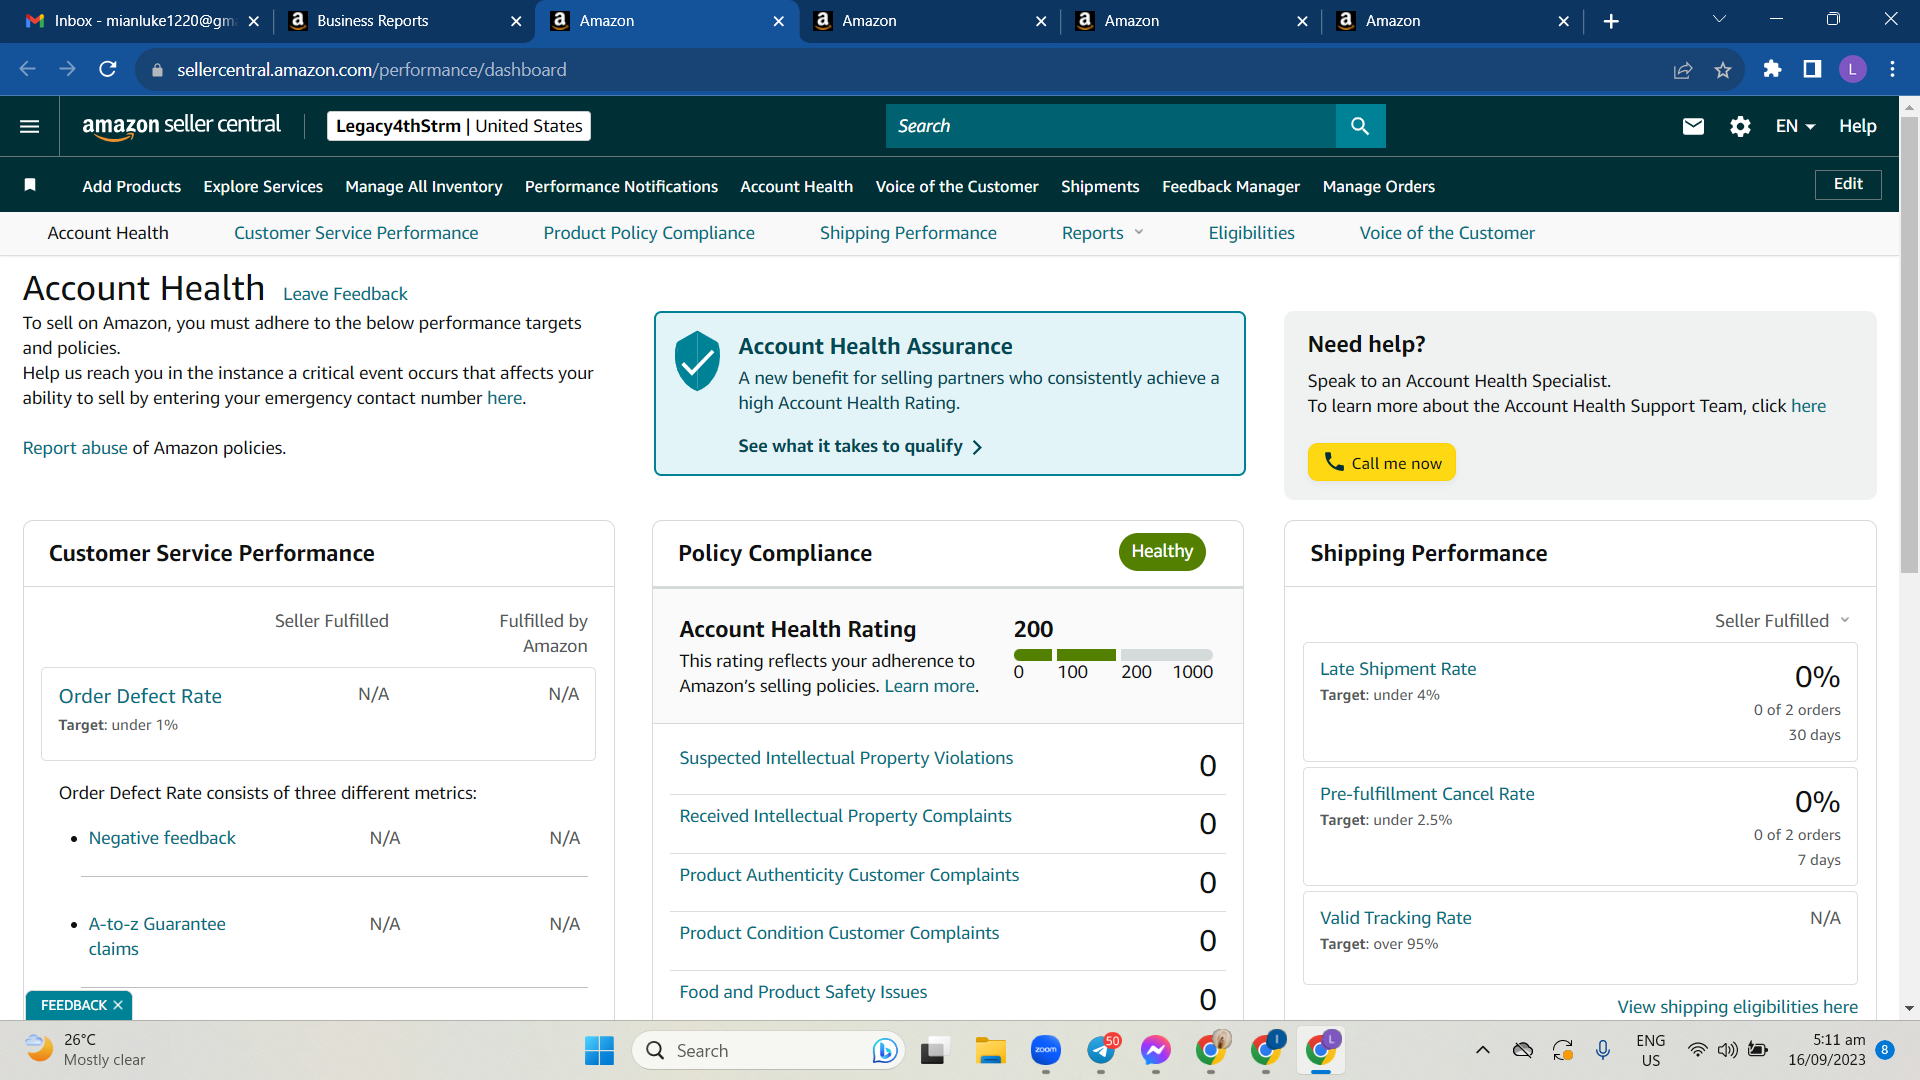Open the weather widget in the taskbar
Image resolution: width=1920 pixels, height=1080 pixels.
[x=86, y=1050]
